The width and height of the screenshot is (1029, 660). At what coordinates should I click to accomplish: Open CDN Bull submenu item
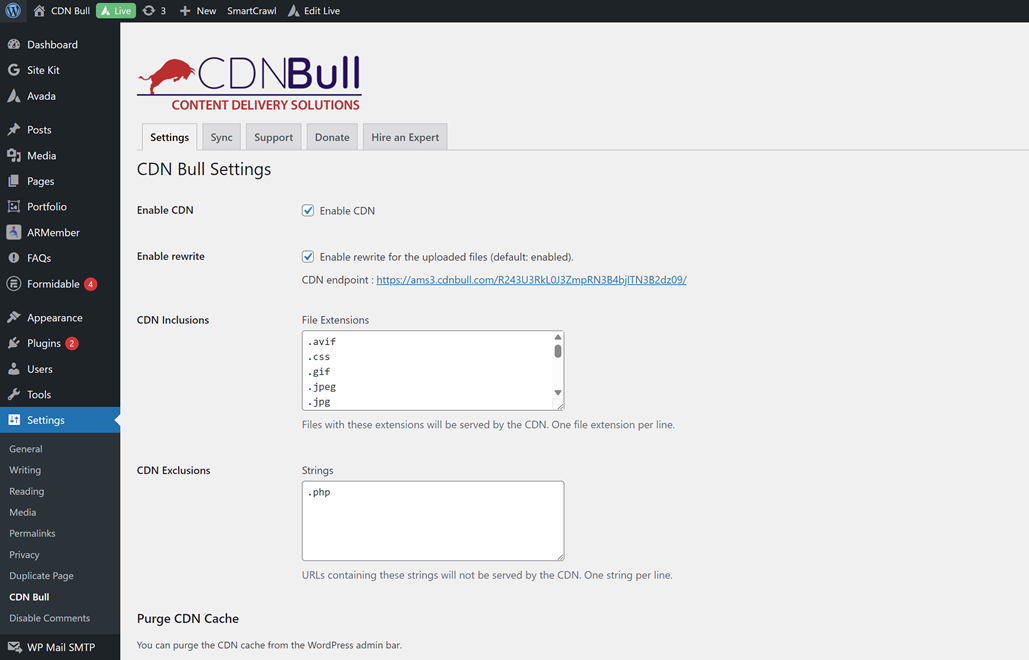(29, 597)
